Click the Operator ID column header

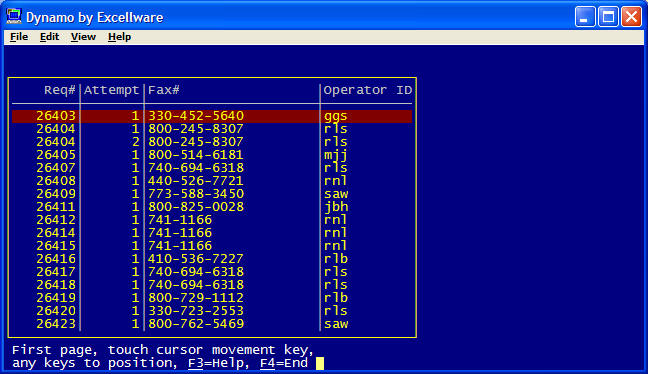click(x=368, y=90)
